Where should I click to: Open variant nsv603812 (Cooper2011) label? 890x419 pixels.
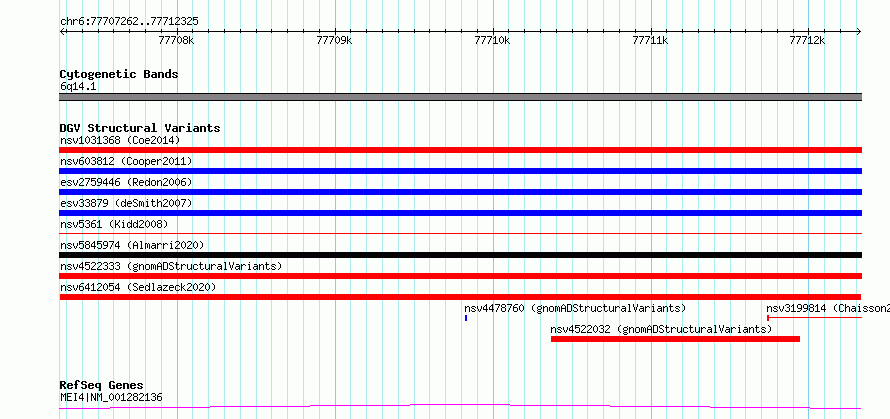[126, 161]
